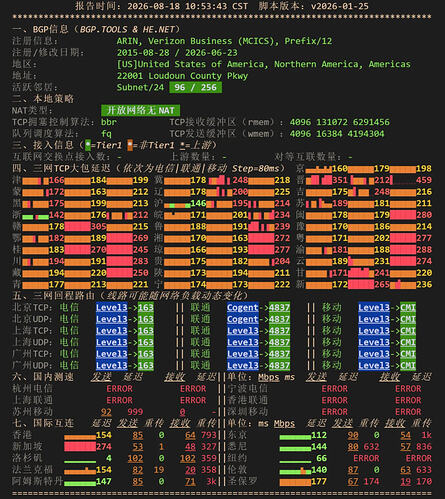The image size is (445, 499).
Task: Select 杭州电信 send ERROR value
Action: (x=119, y=389)
